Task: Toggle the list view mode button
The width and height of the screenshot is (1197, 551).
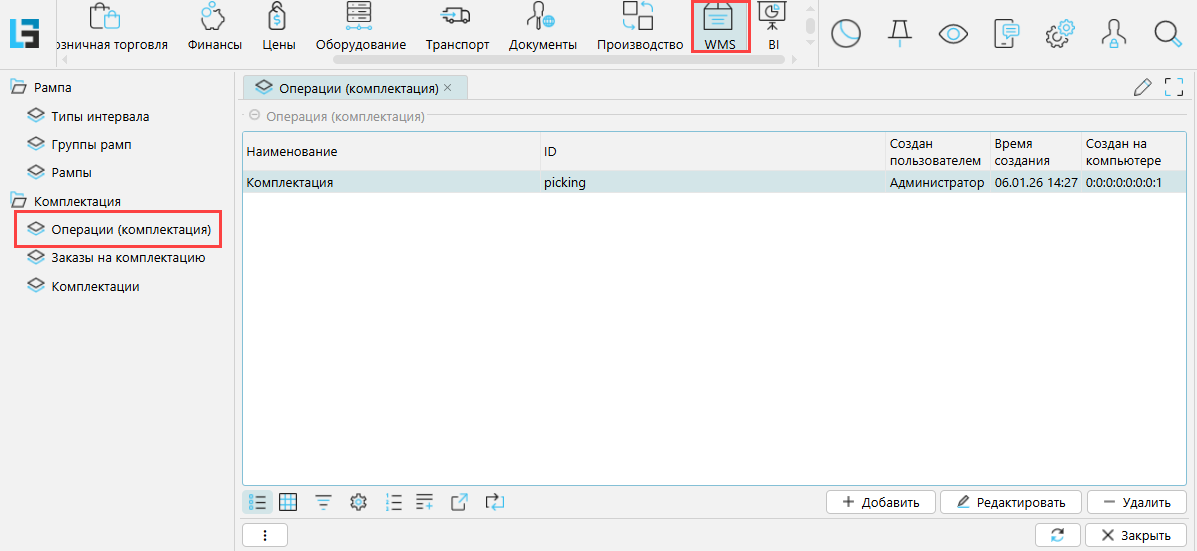Action: click(x=257, y=502)
